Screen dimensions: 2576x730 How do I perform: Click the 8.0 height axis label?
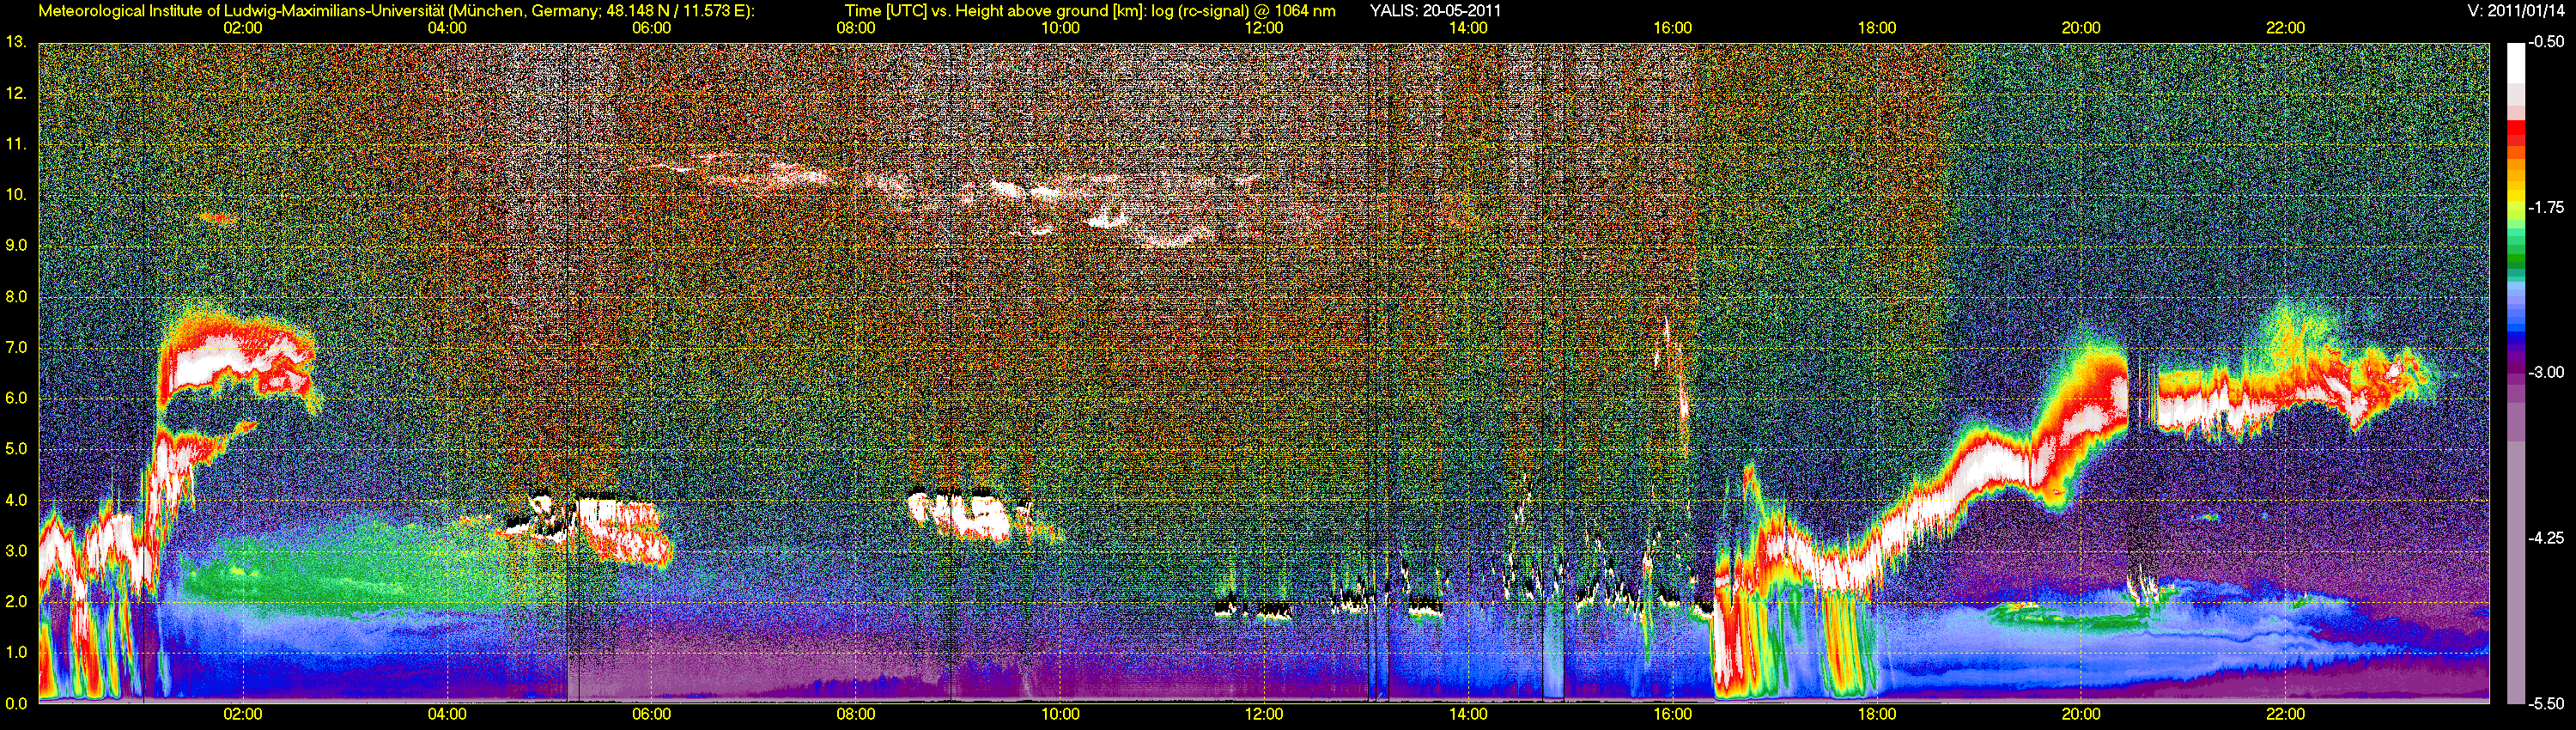[x=16, y=296]
